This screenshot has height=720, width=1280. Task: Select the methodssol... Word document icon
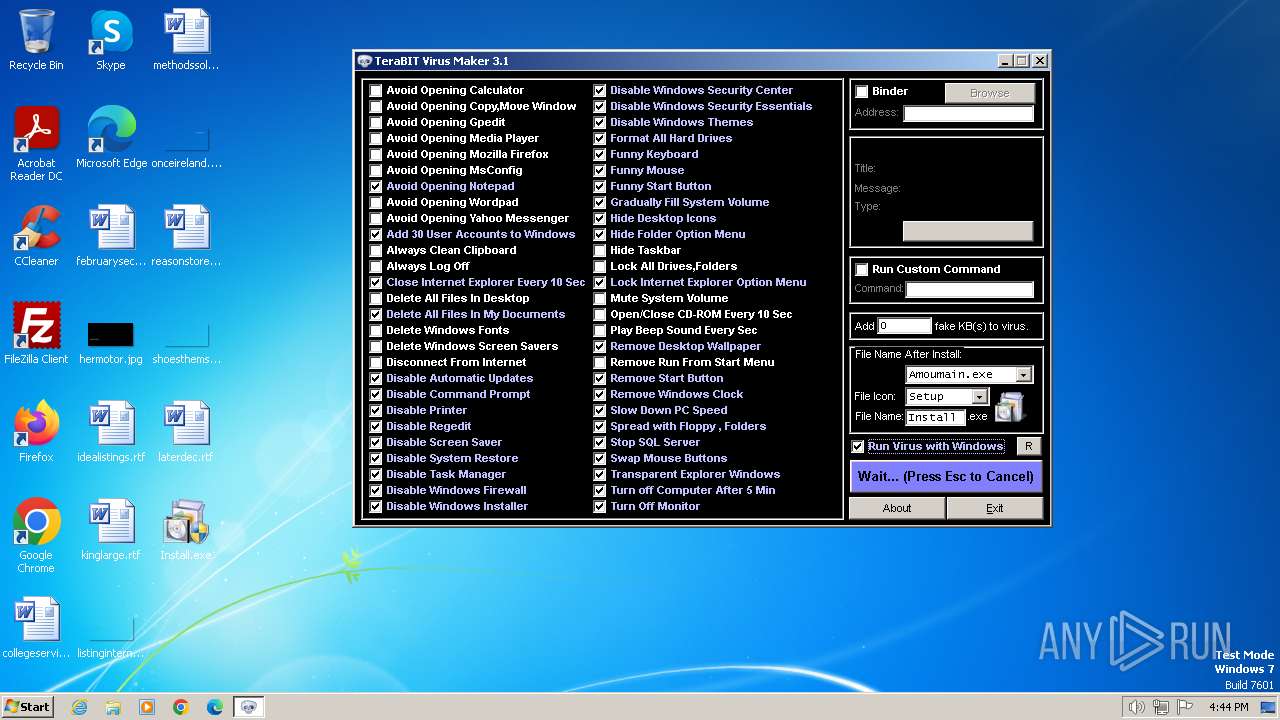pyautogui.click(x=186, y=40)
